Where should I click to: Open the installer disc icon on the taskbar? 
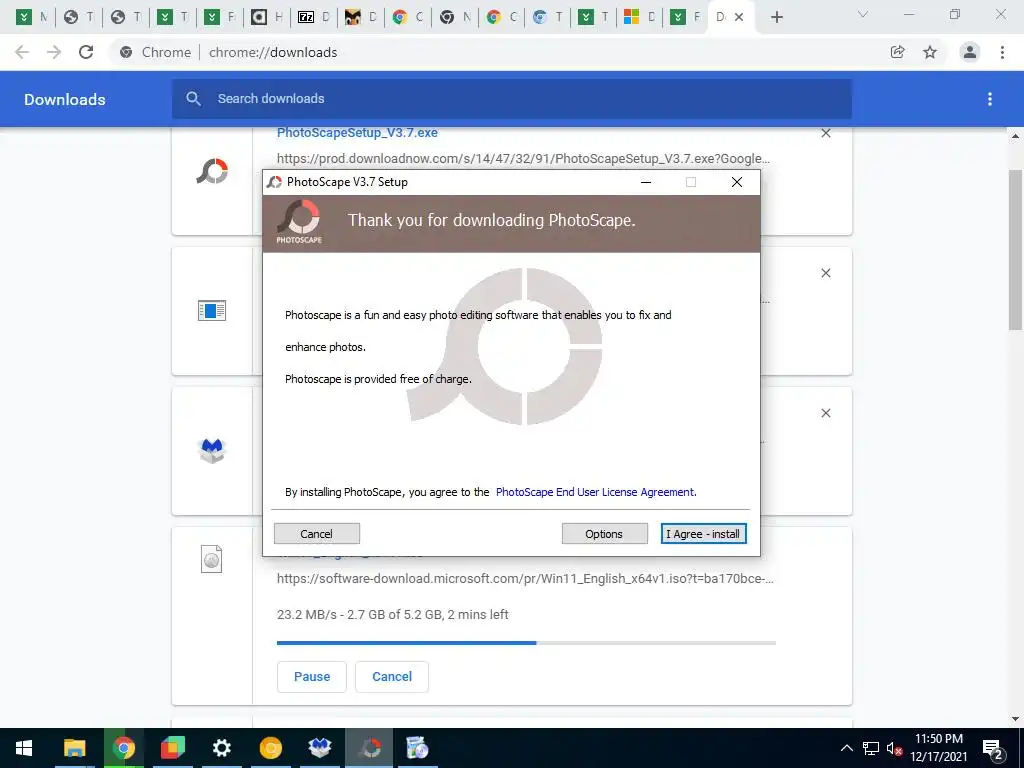click(417, 748)
